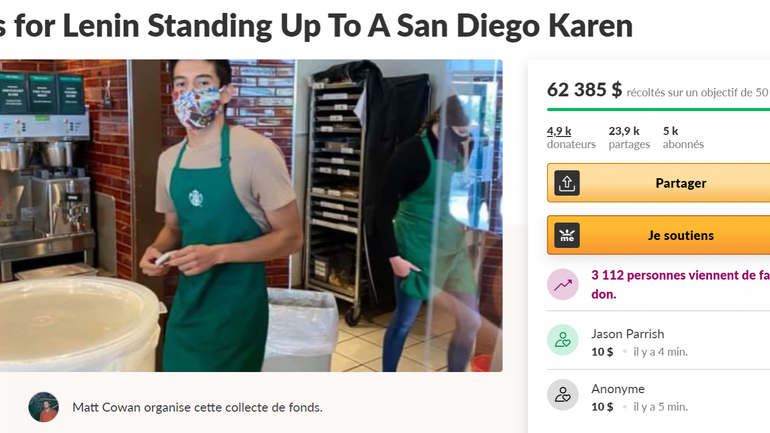Open the Starbucks barista campaign photo
This screenshot has width=770, height=433.
251,216
